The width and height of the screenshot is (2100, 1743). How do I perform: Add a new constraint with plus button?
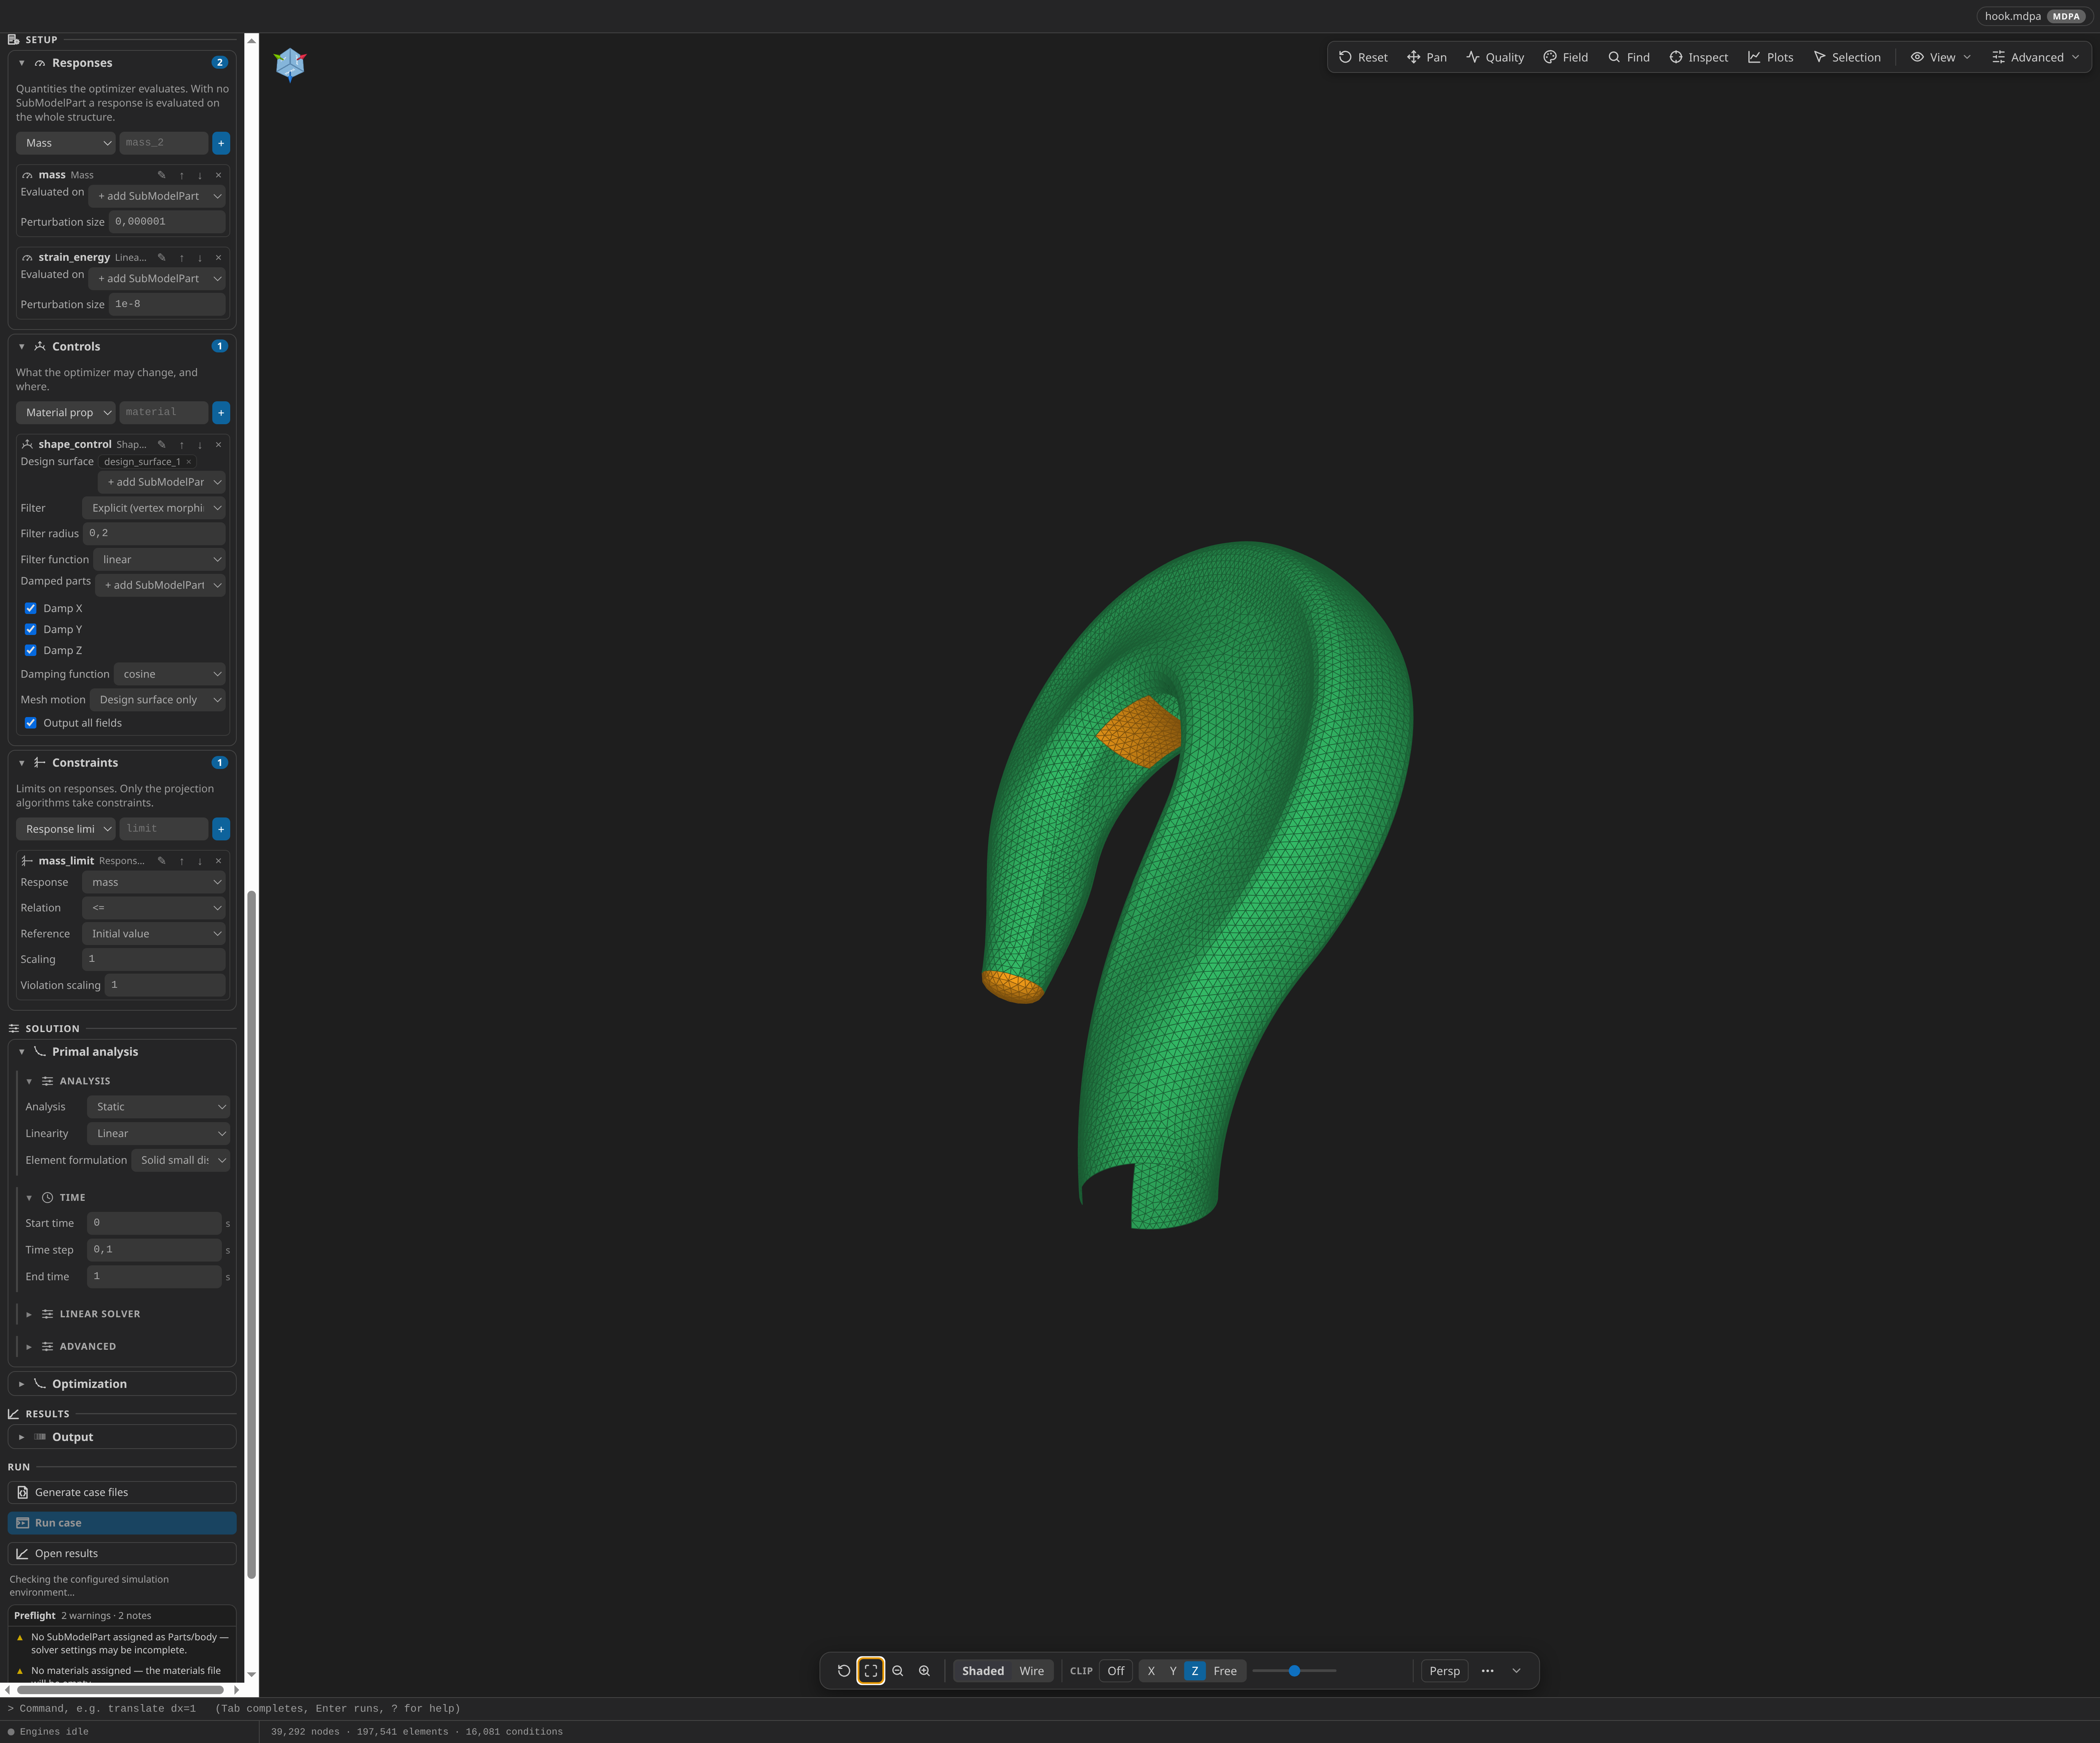221,829
